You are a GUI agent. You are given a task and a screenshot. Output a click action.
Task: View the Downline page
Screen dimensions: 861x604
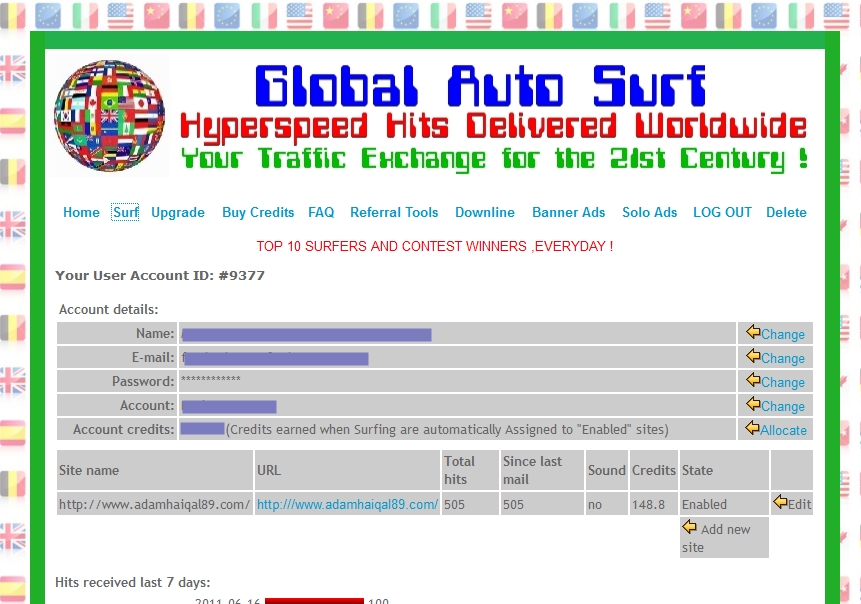485,212
